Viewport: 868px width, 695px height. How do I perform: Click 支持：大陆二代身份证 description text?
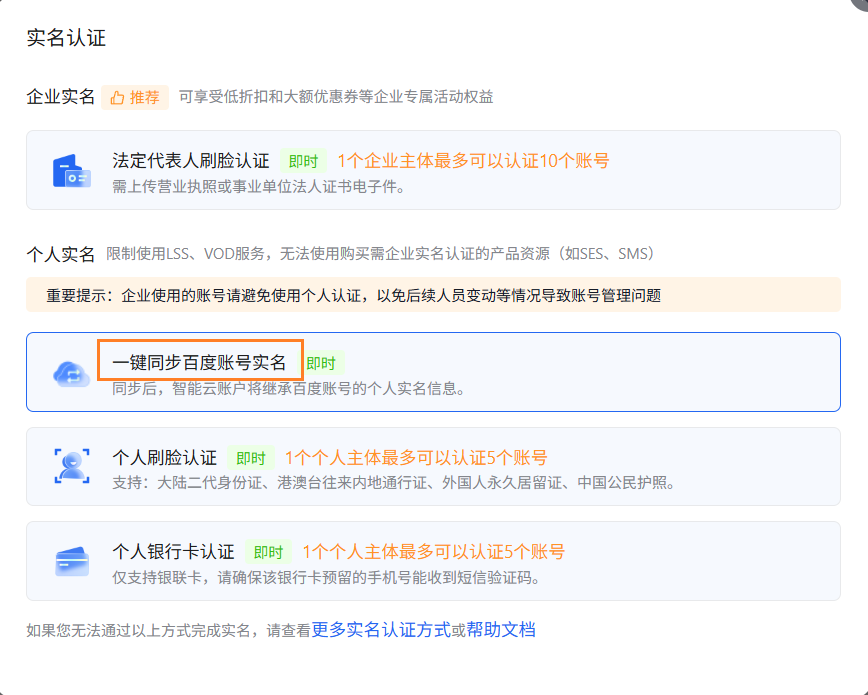click(x=395, y=483)
